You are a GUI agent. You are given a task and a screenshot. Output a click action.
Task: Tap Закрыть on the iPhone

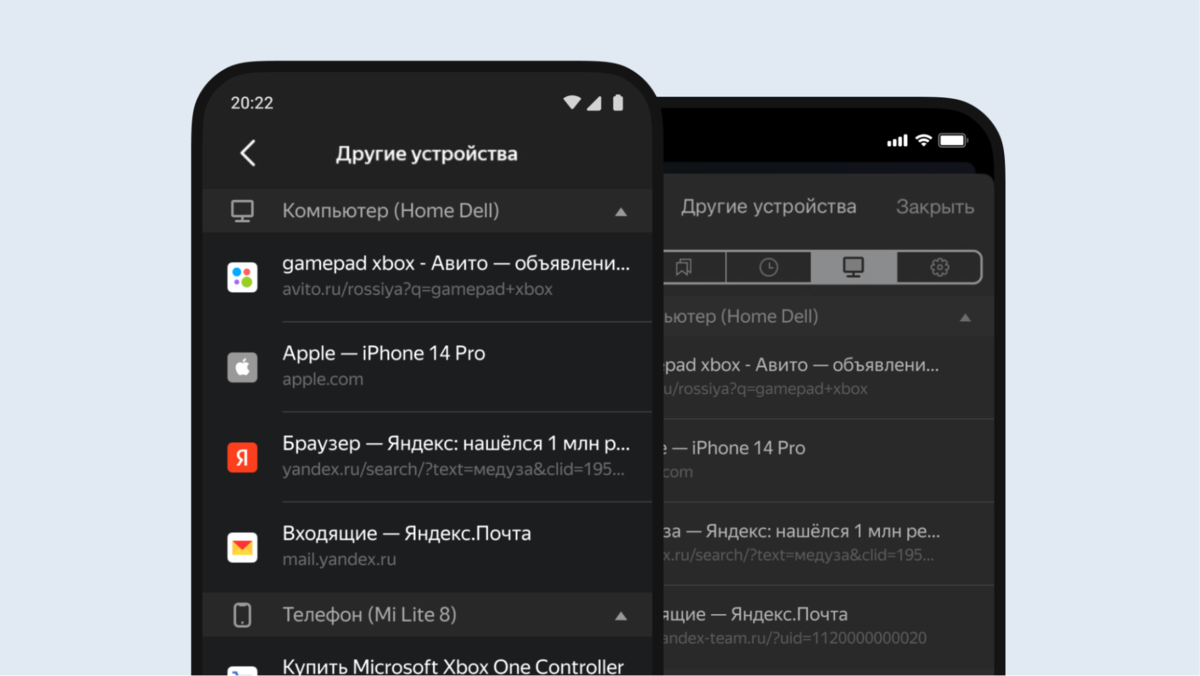tap(935, 207)
